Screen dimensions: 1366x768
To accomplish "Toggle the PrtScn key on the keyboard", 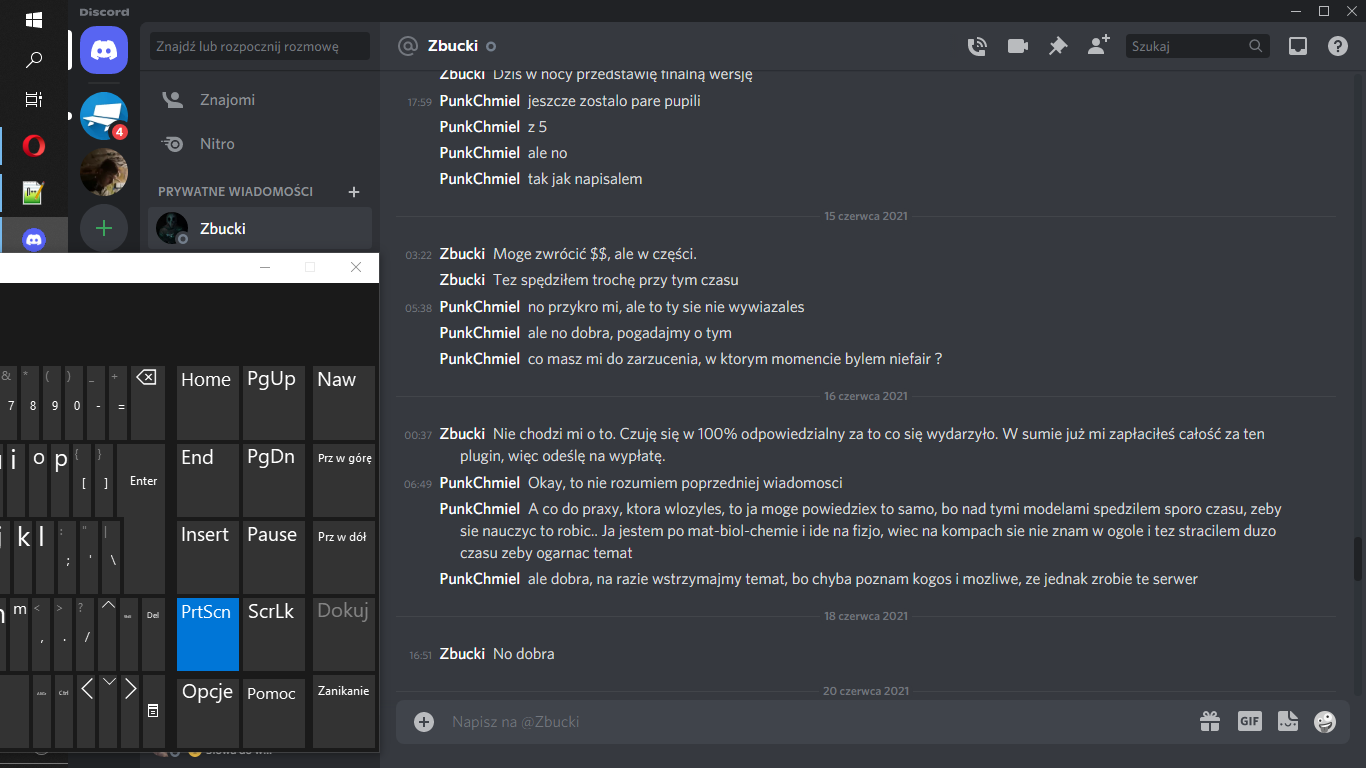I will pos(208,634).
